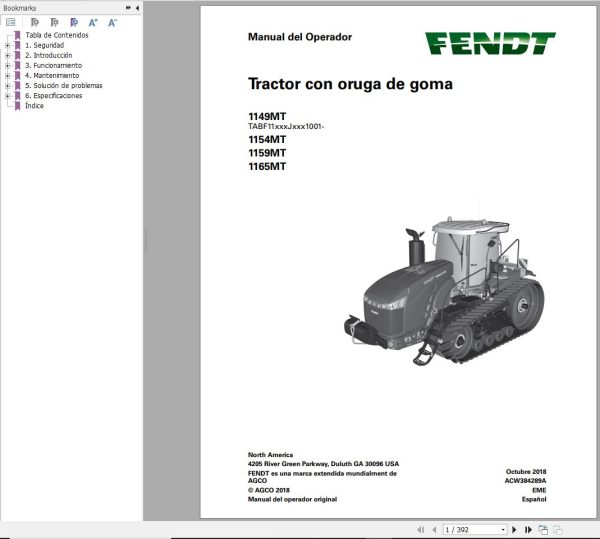Viewport: 600px width, 539px height.
Task: Click the FENDT logo on the page
Action: [490, 43]
